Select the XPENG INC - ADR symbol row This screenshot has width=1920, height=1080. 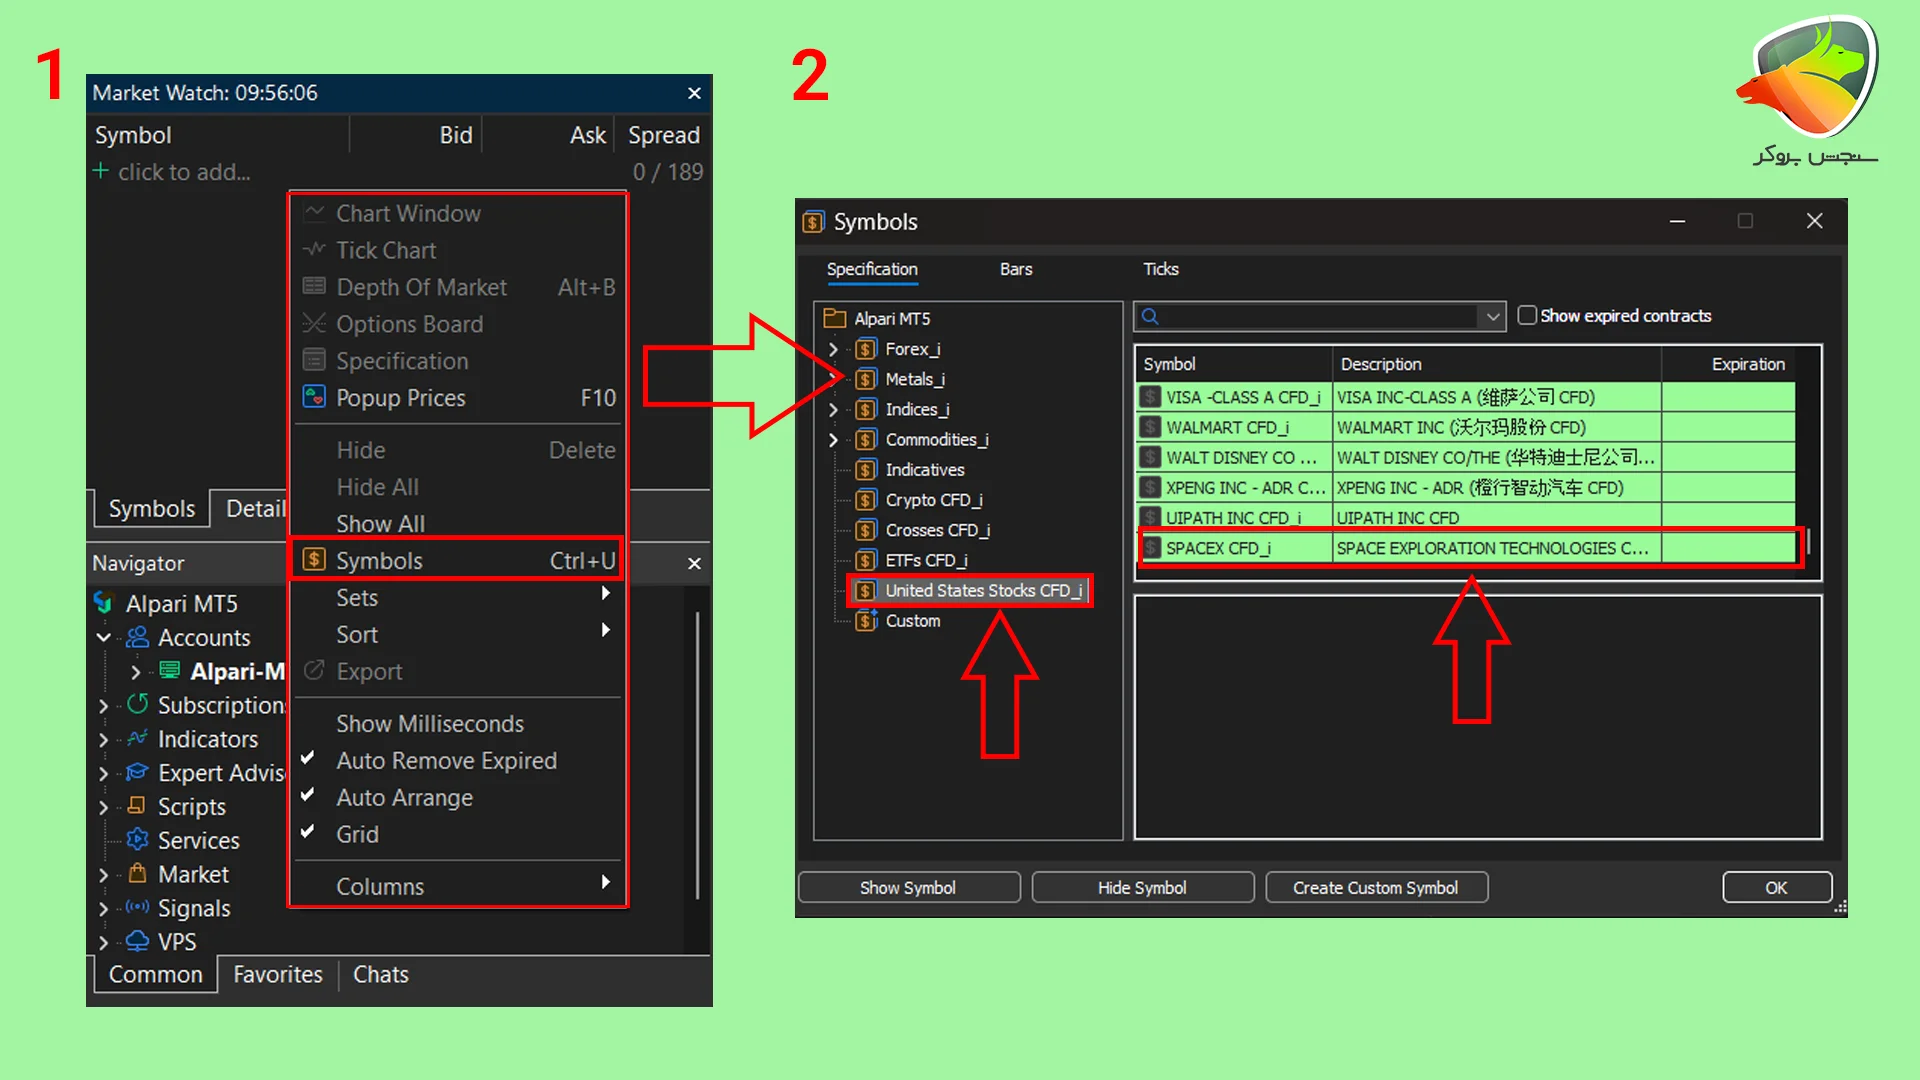(1466, 488)
